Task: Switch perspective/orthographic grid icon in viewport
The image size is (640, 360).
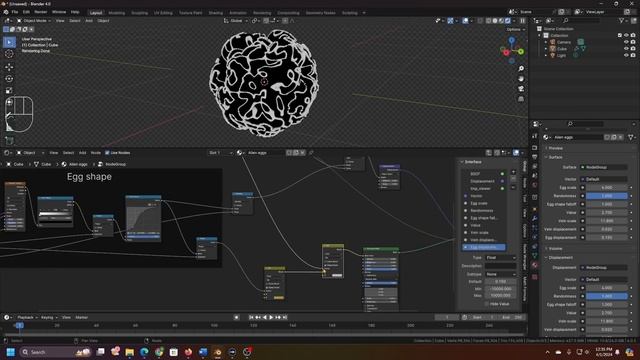Action: [521, 99]
